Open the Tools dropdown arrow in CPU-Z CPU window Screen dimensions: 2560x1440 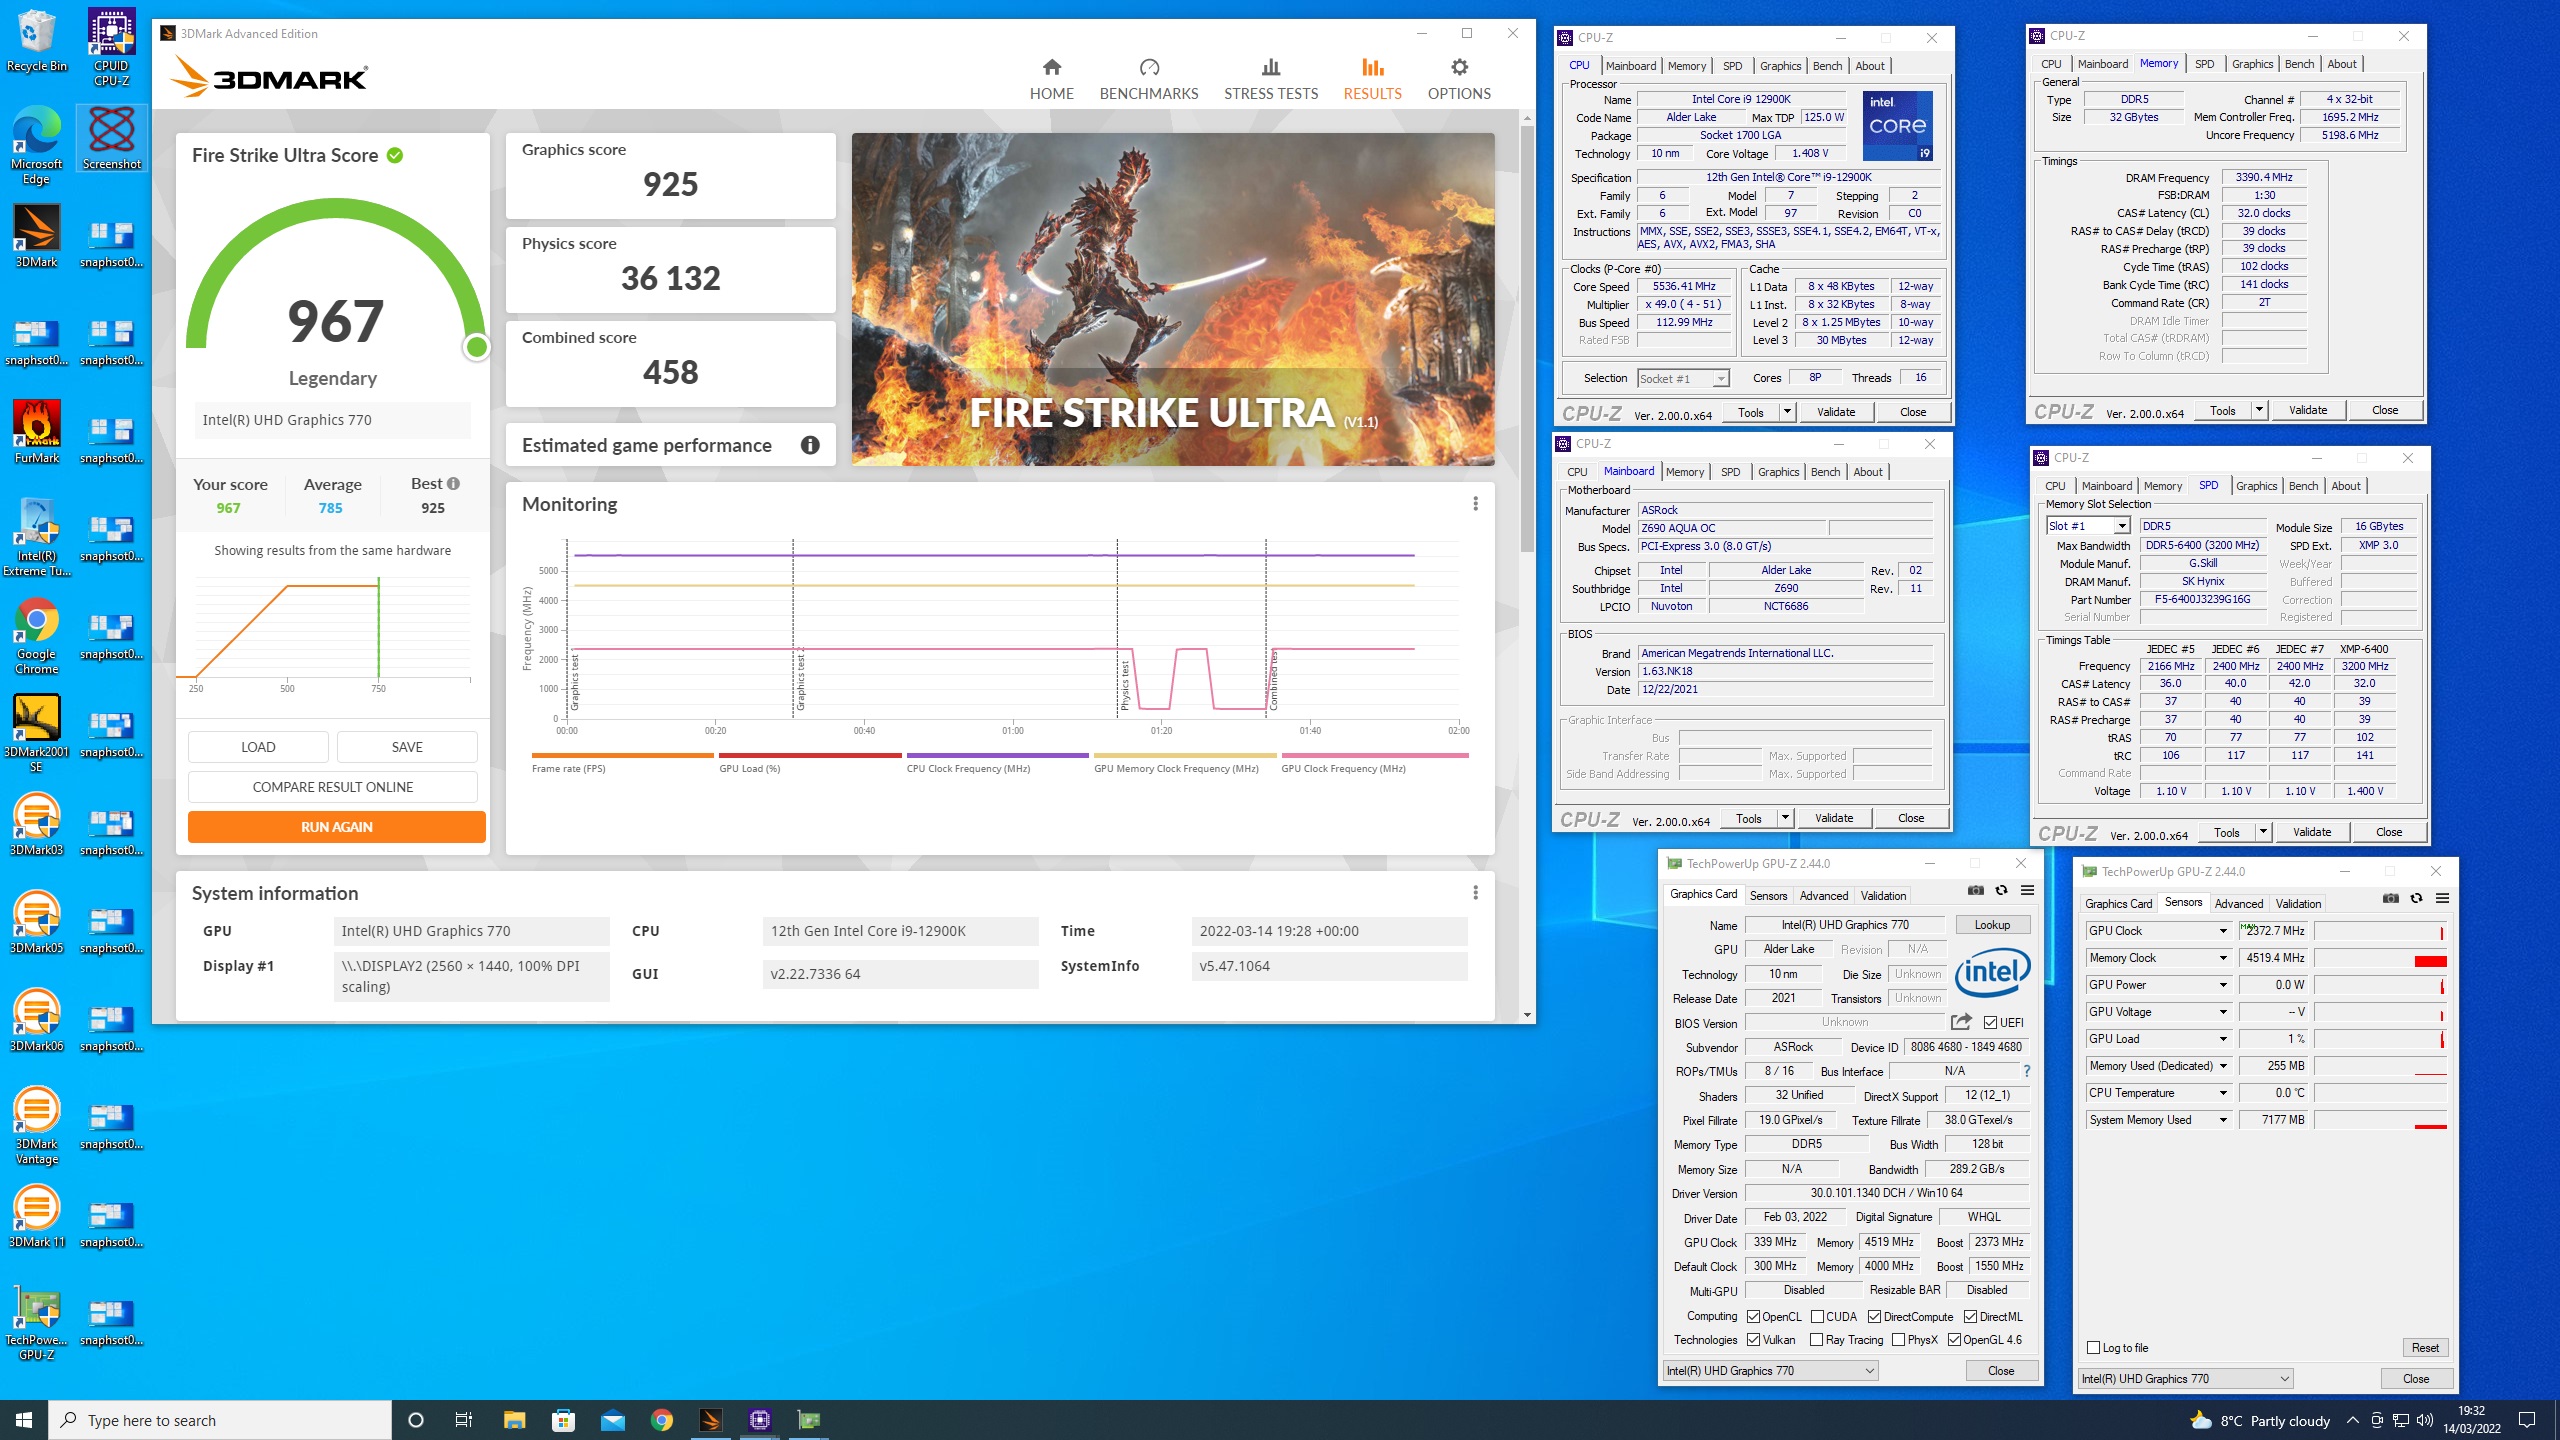(1786, 411)
